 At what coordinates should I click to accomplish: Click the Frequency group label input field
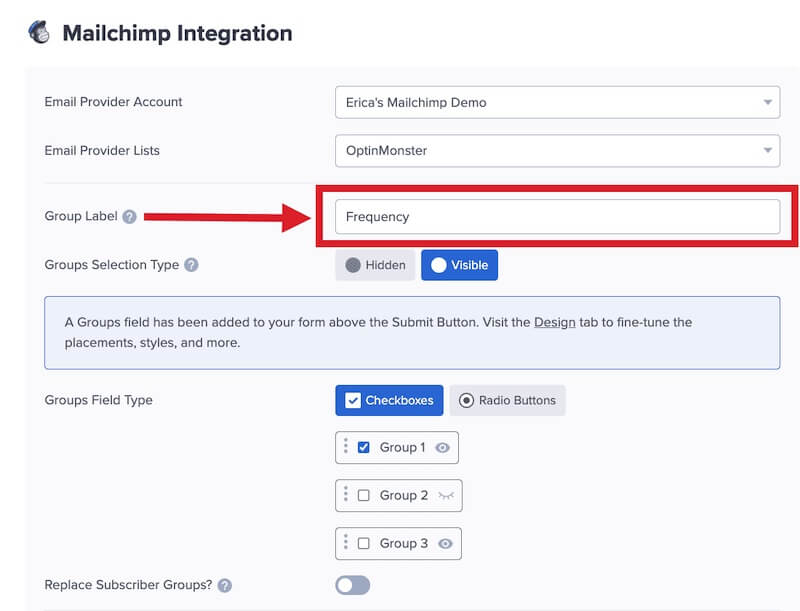click(557, 215)
